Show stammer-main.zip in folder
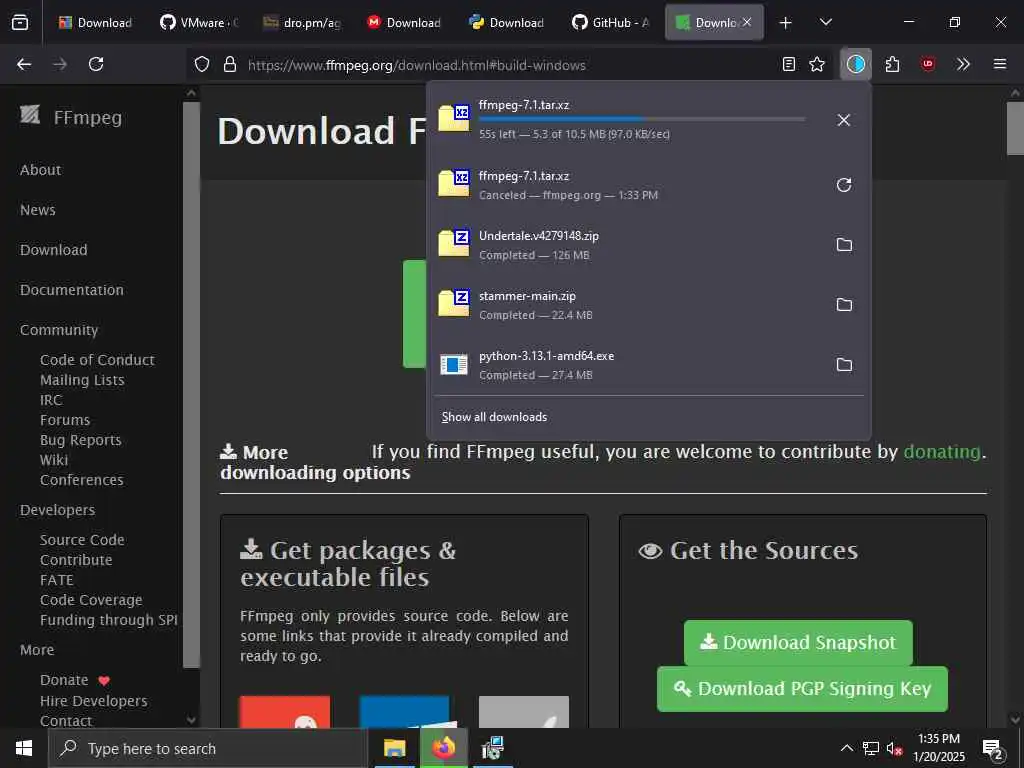This screenshot has width=1024, height=768. pos(844,305)
